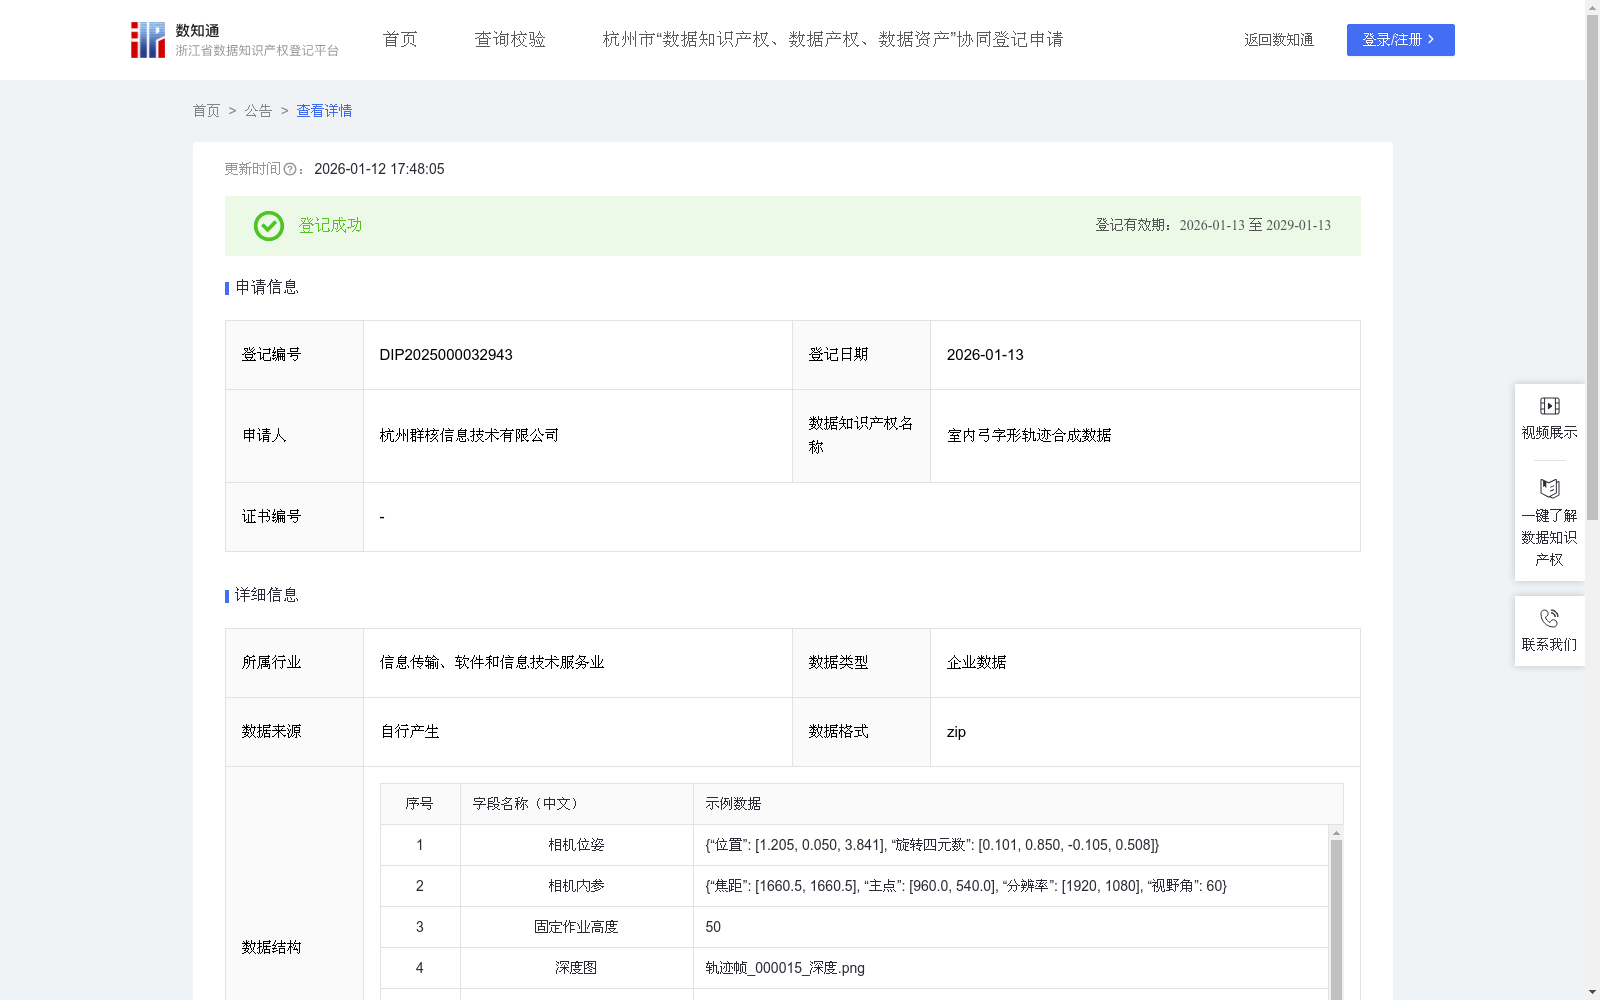Click the zip data format value

tap(956, 732)
